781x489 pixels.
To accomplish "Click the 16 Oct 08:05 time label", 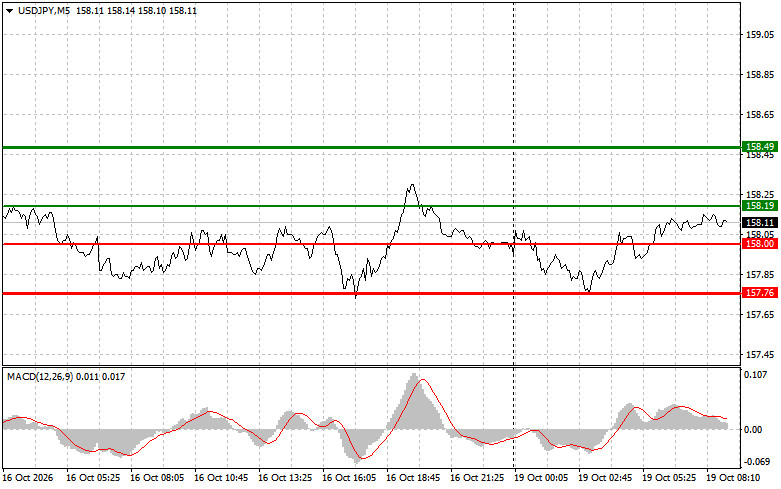I will click(157, 478).
